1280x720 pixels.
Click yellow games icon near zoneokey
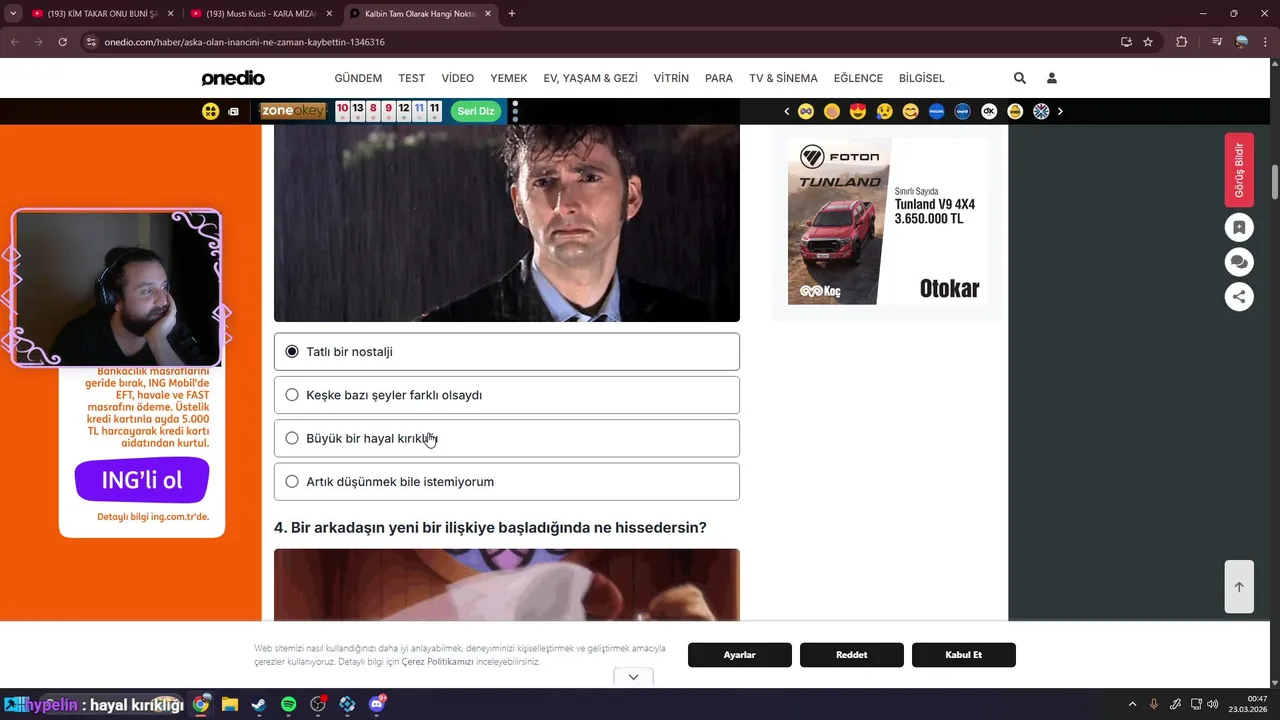coord(210,111)
